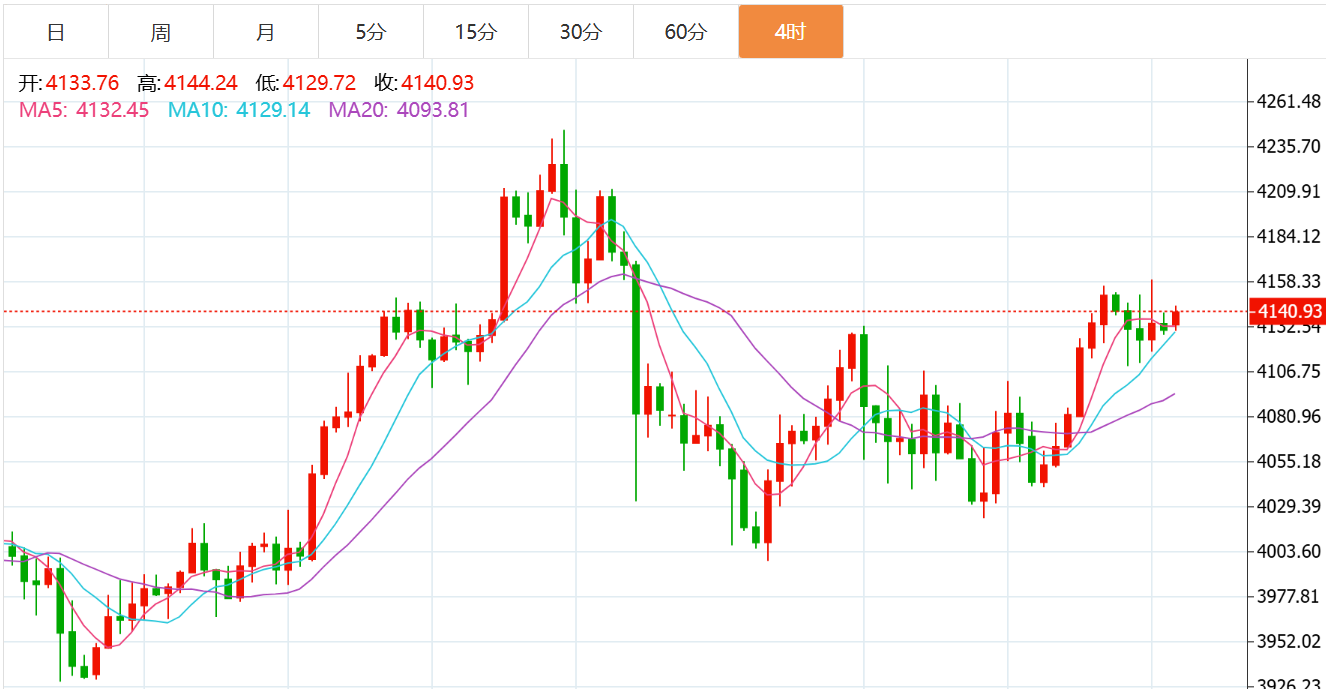Switch to the 日 daily chart tab
1326x689 pixels.
coord(56,32)
